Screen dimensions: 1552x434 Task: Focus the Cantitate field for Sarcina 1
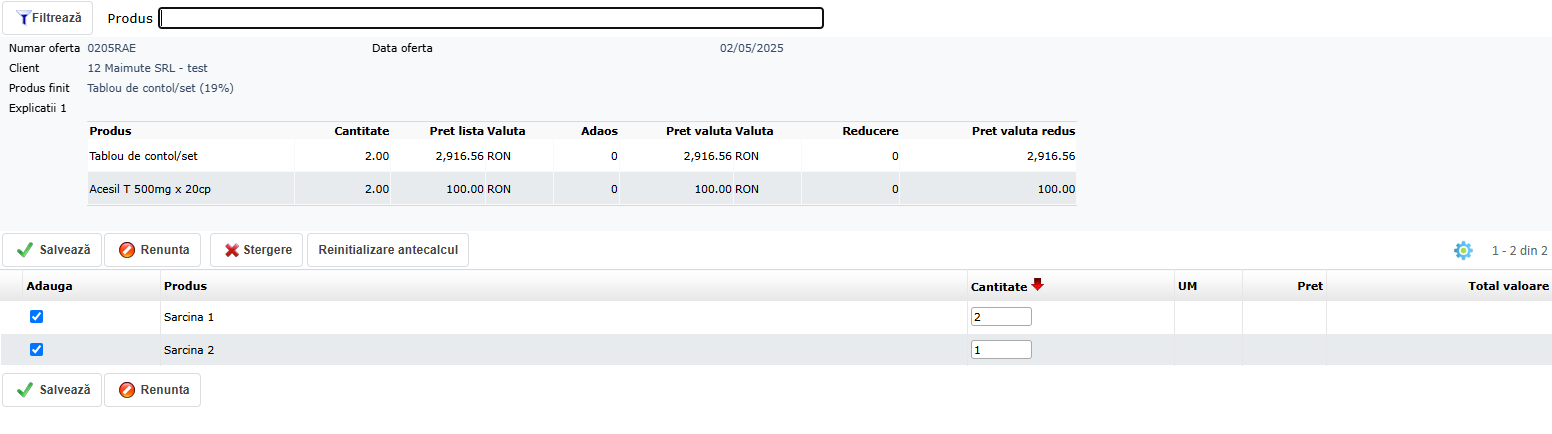coord(1000,316)
